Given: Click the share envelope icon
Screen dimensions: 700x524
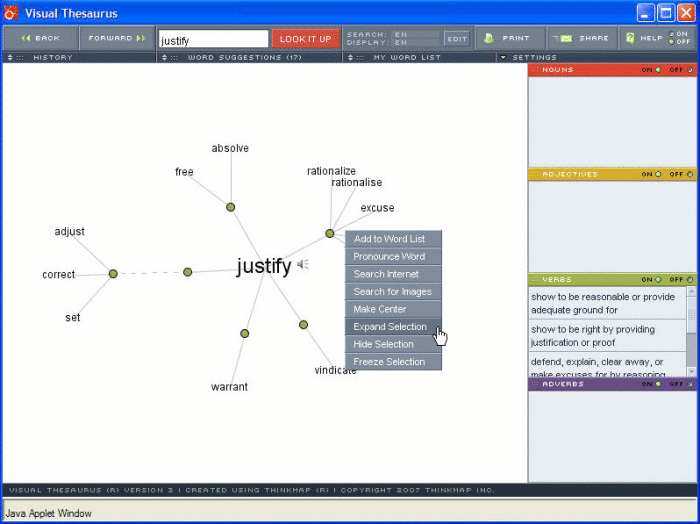Looking at the screenshot, I should (x=563, y=38).
